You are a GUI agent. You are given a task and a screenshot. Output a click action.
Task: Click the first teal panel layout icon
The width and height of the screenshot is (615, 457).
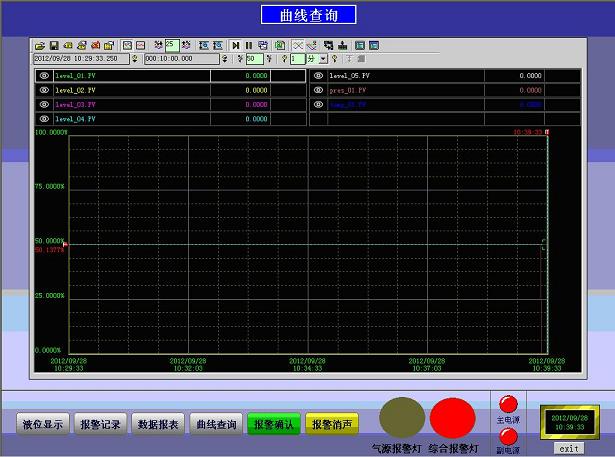(x=360, y=46)
